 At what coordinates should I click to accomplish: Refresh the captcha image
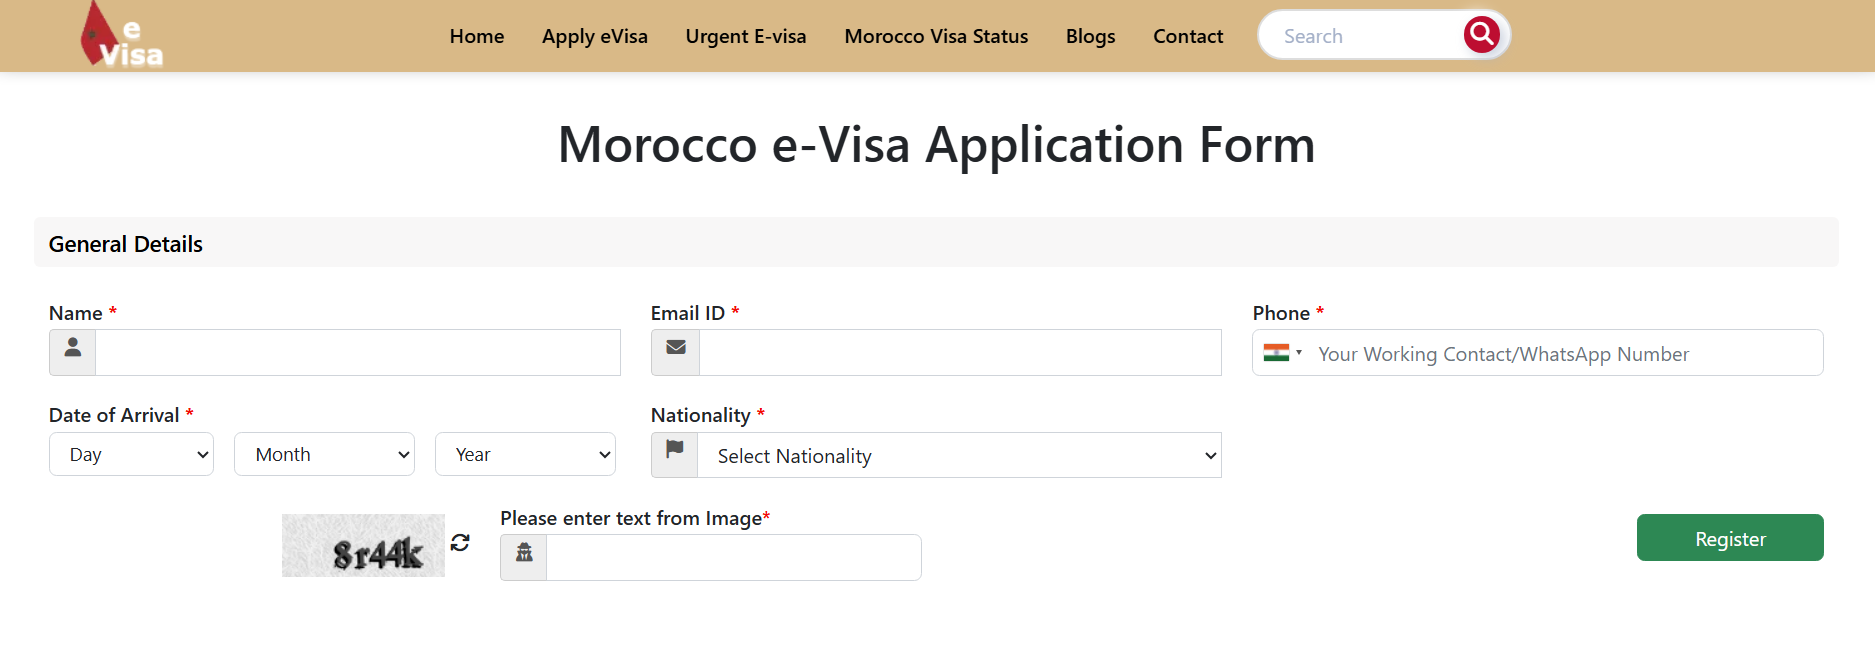coord(460,542)
